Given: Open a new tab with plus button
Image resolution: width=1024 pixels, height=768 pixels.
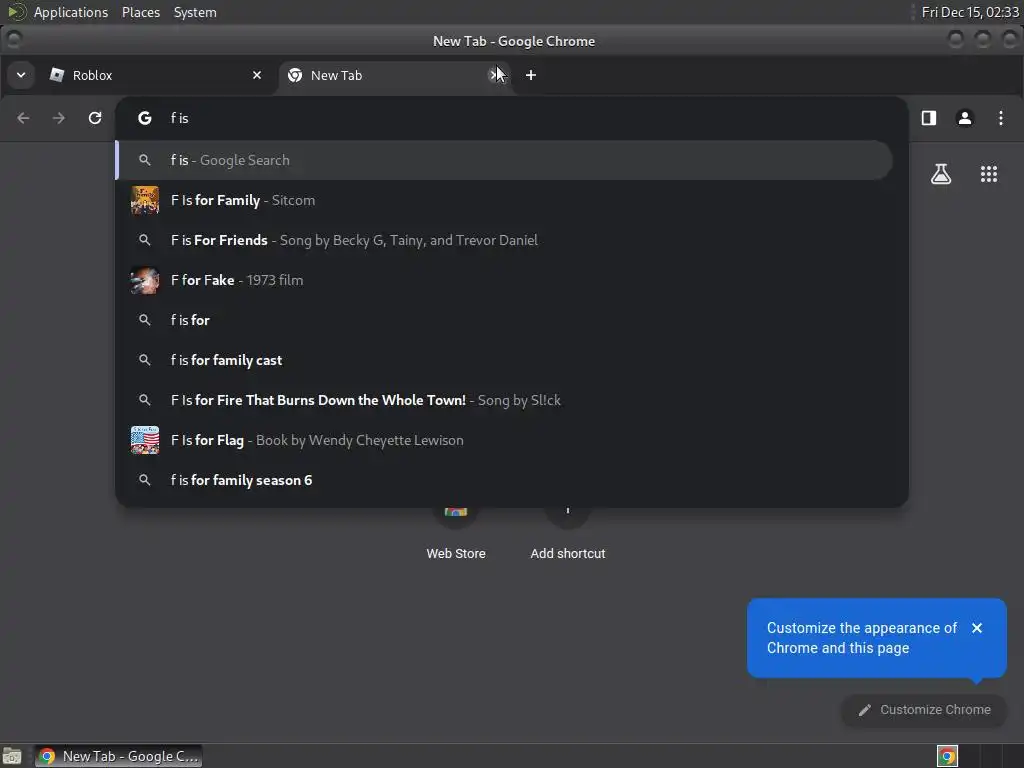Looking at the screenshot, I should point(531,75).
